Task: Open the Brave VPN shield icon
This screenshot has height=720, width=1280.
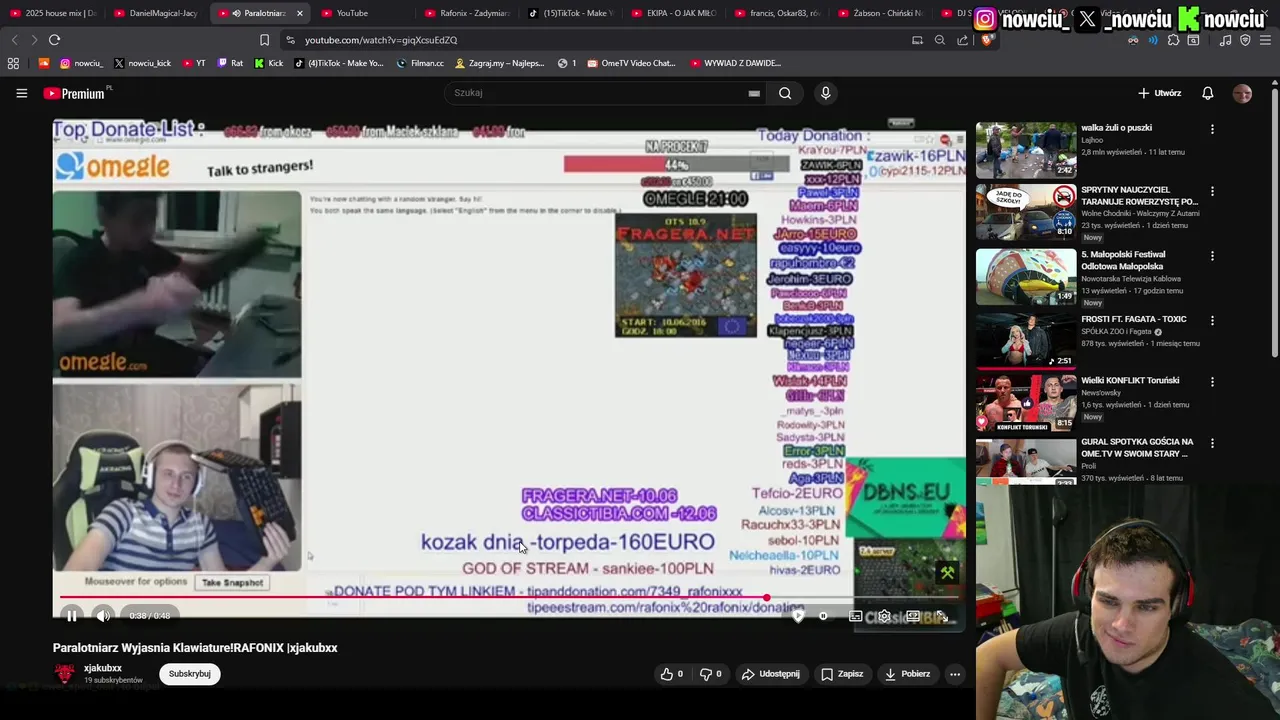Action: [x=1245, y=40]
